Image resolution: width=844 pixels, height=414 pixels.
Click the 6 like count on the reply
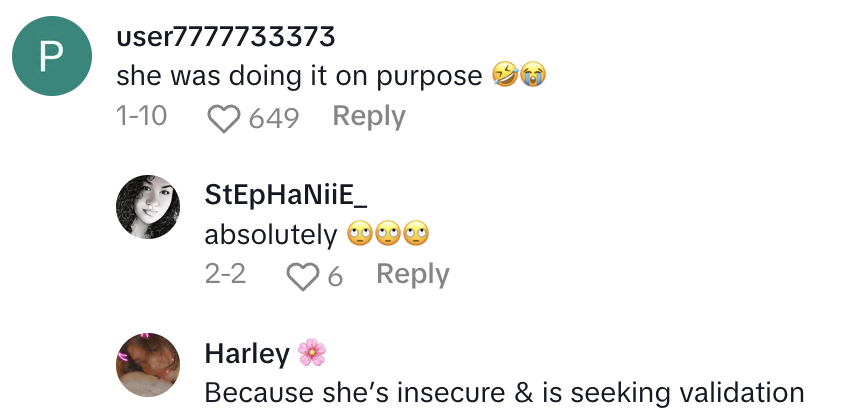[x=335, y=275]
